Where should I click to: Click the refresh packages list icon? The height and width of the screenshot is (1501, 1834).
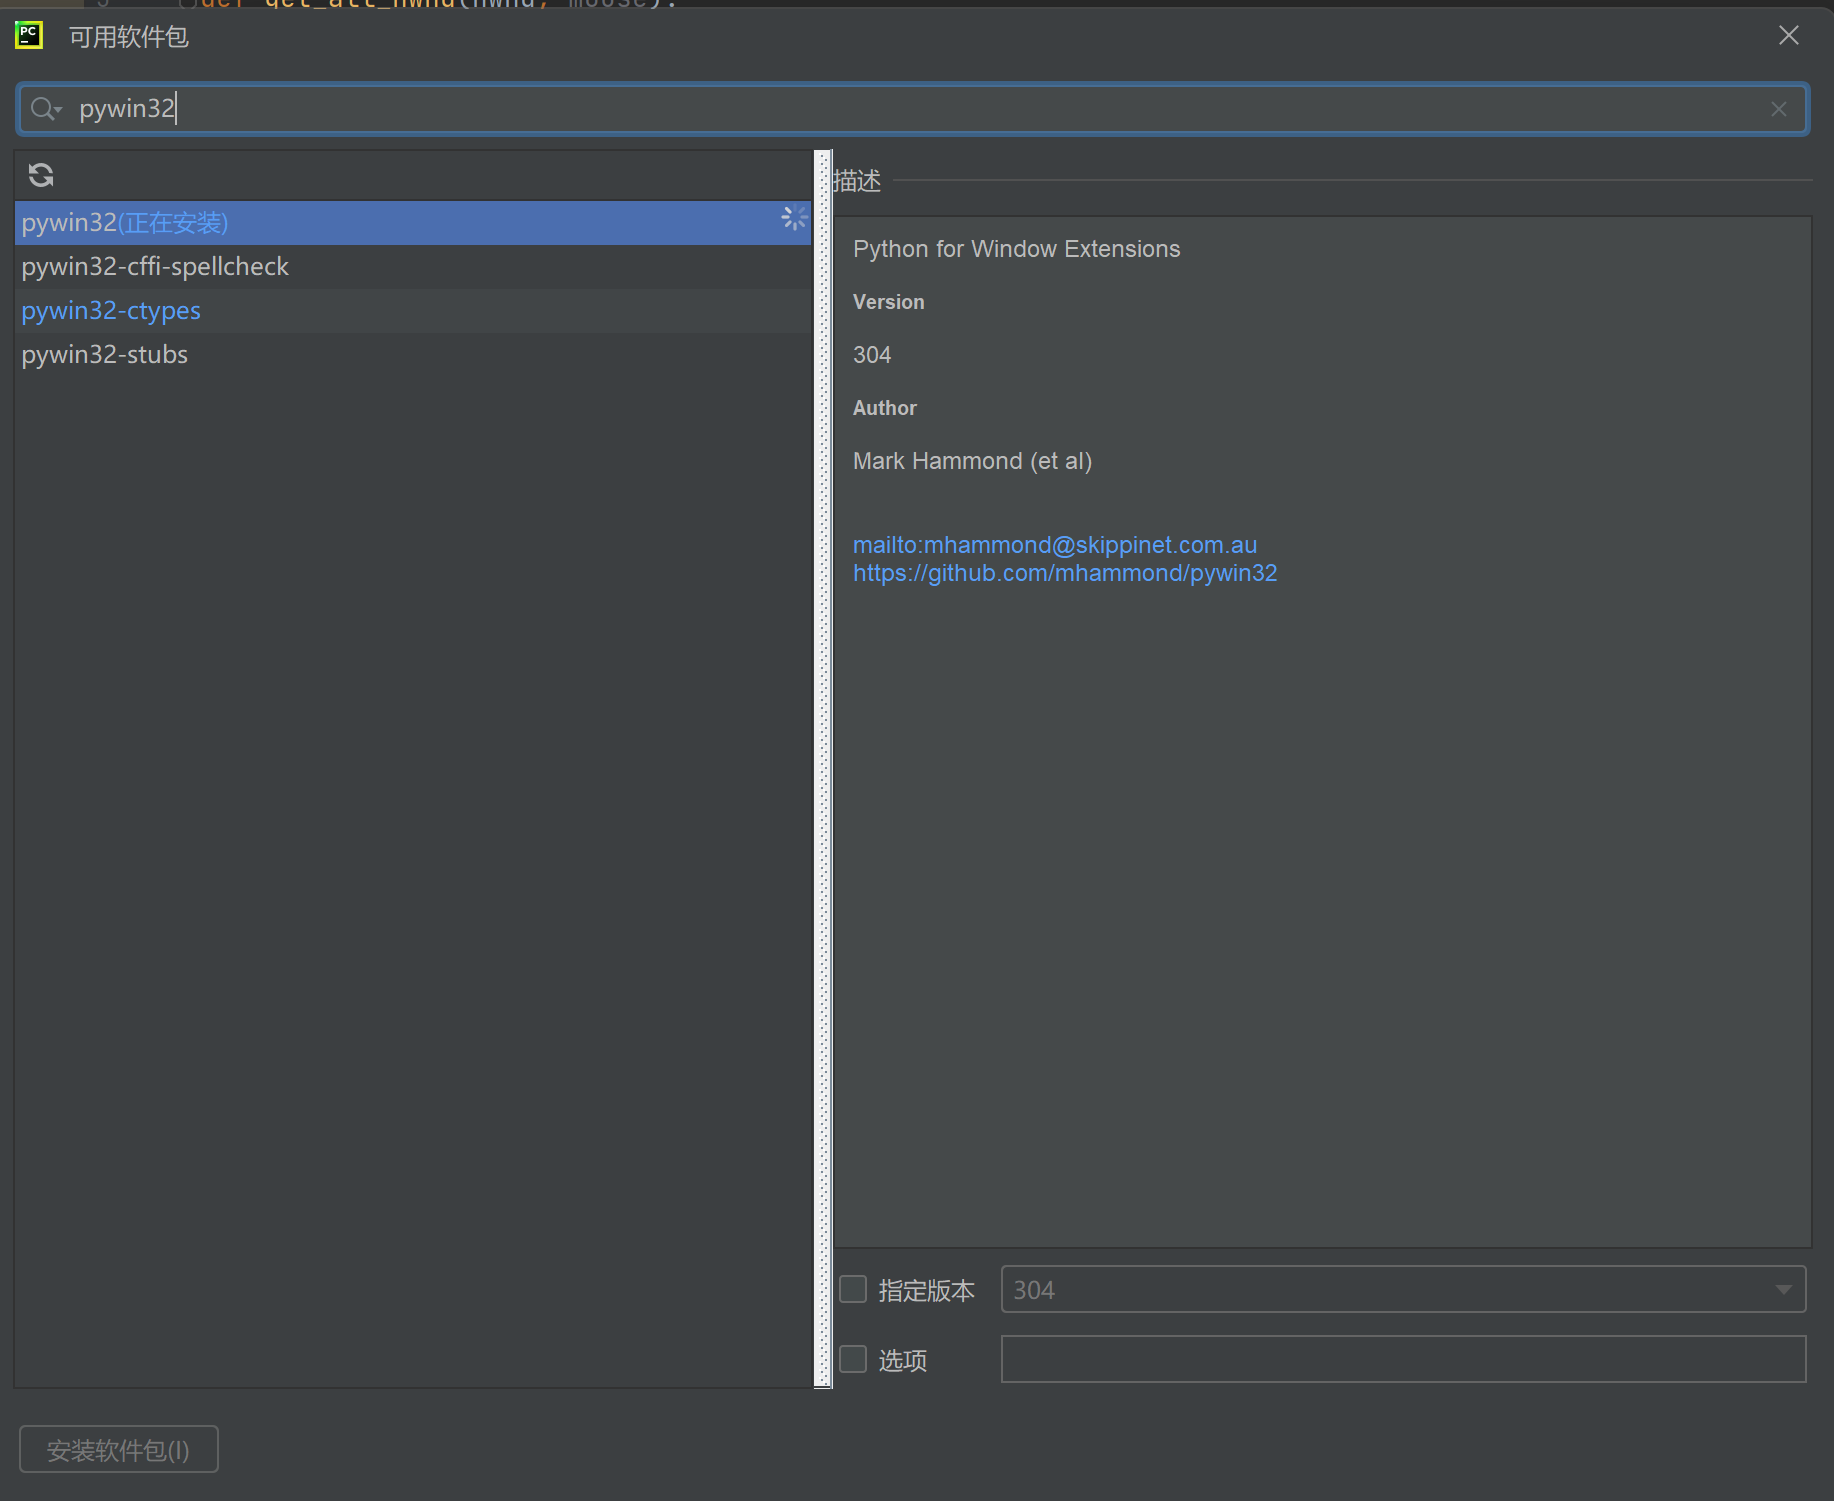[x=41, y=176]
